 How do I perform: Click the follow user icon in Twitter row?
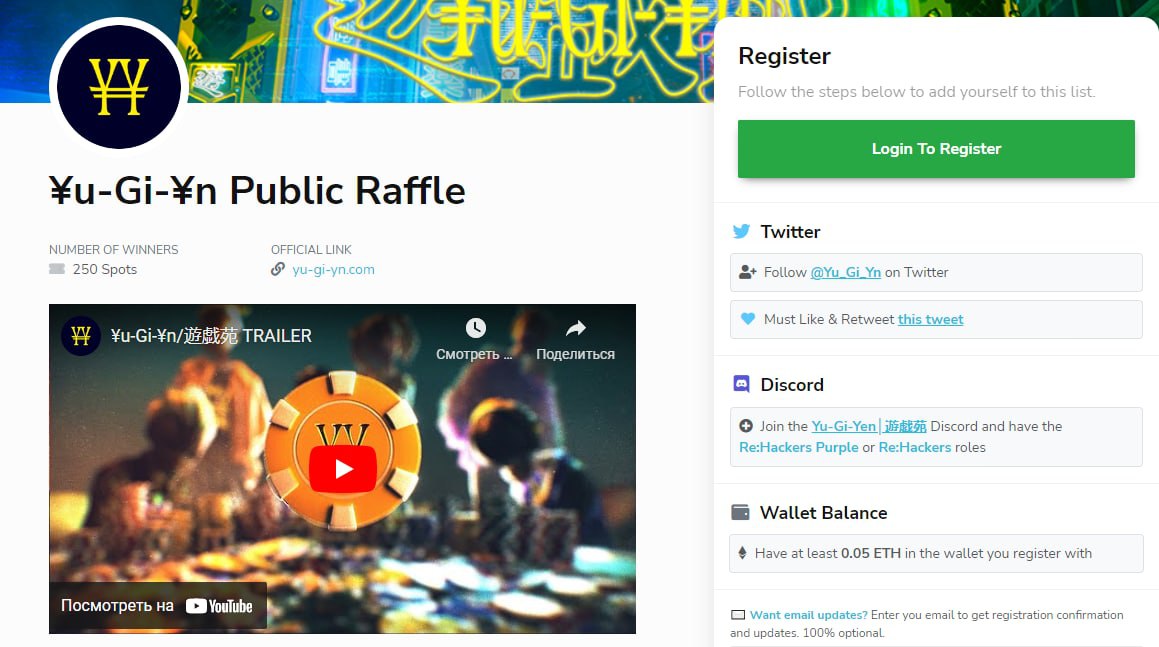747,272
